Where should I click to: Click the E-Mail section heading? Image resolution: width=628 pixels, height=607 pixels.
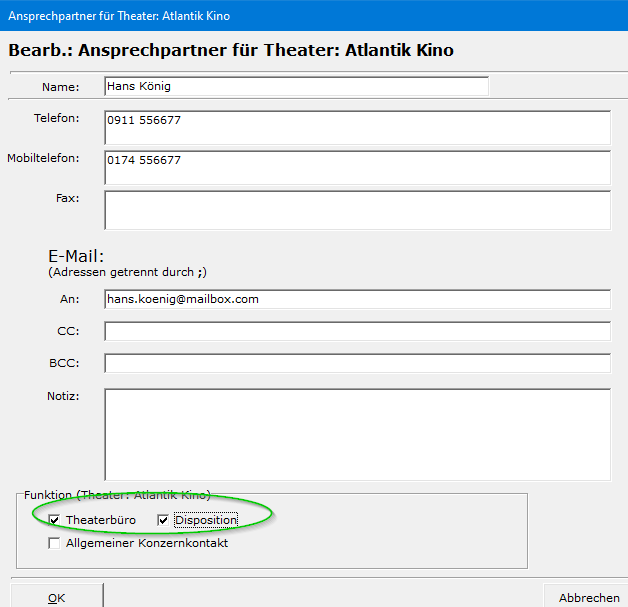(x=76, y=256)
